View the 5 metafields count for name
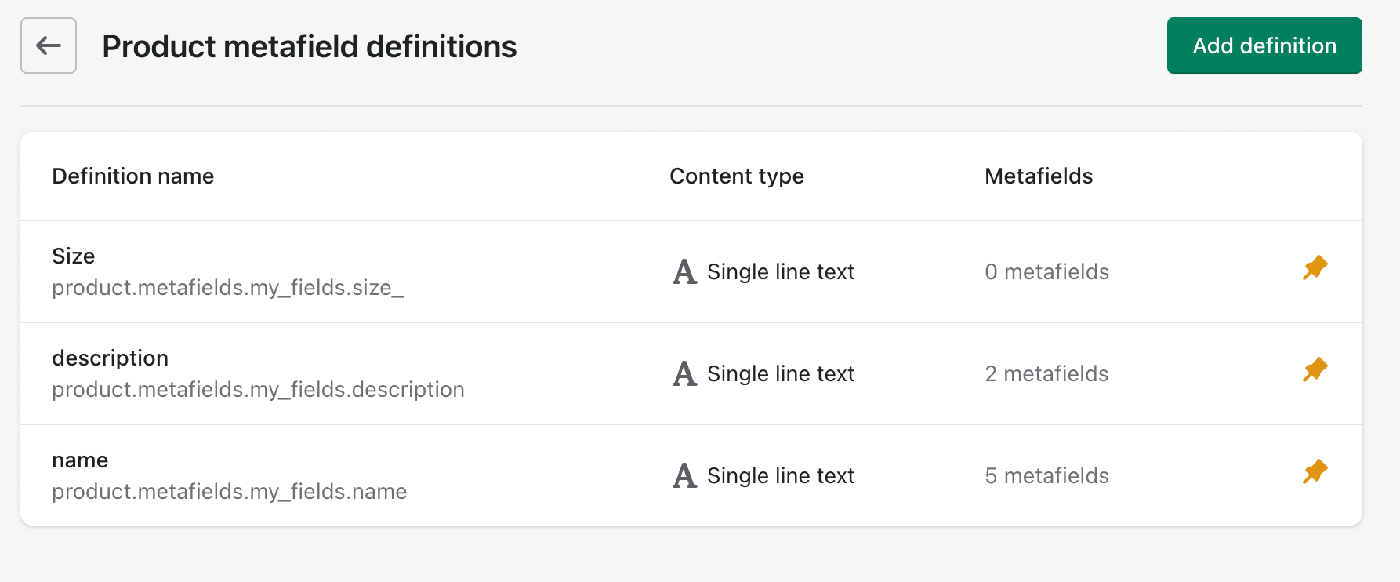1400x582 pixels. (x=1047, y=476)
